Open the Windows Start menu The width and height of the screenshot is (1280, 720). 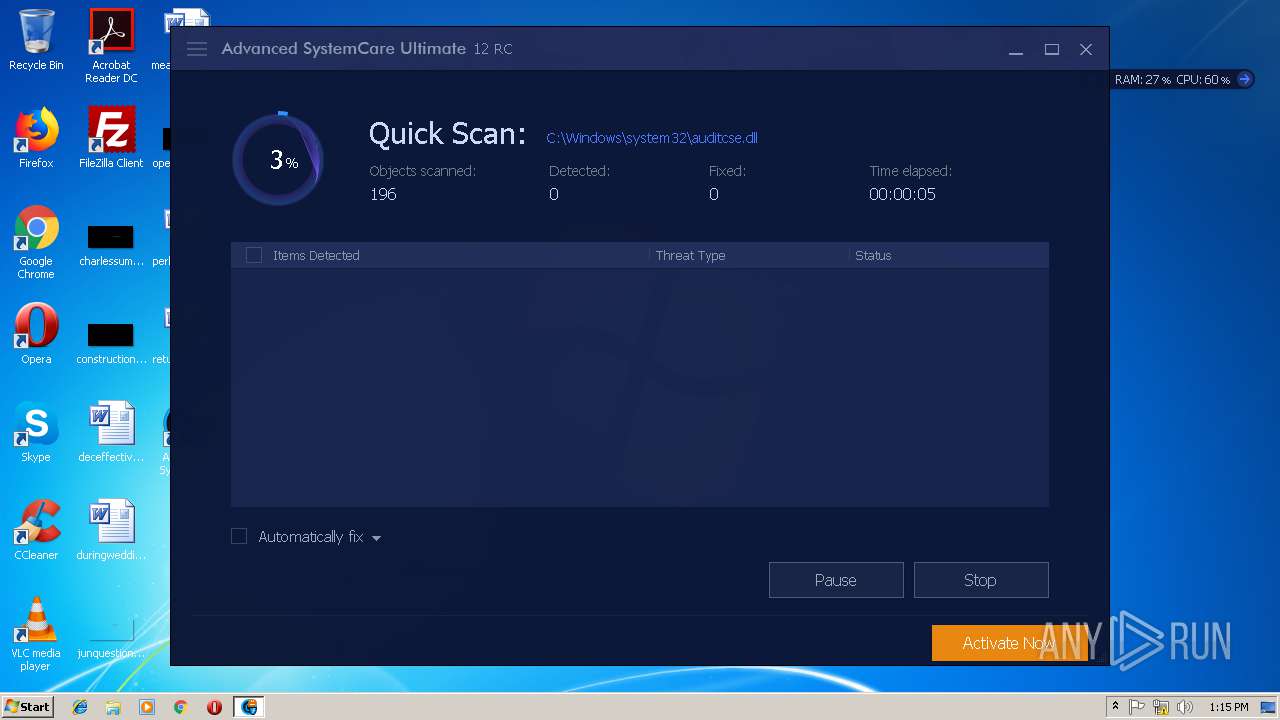coord(27,706)
